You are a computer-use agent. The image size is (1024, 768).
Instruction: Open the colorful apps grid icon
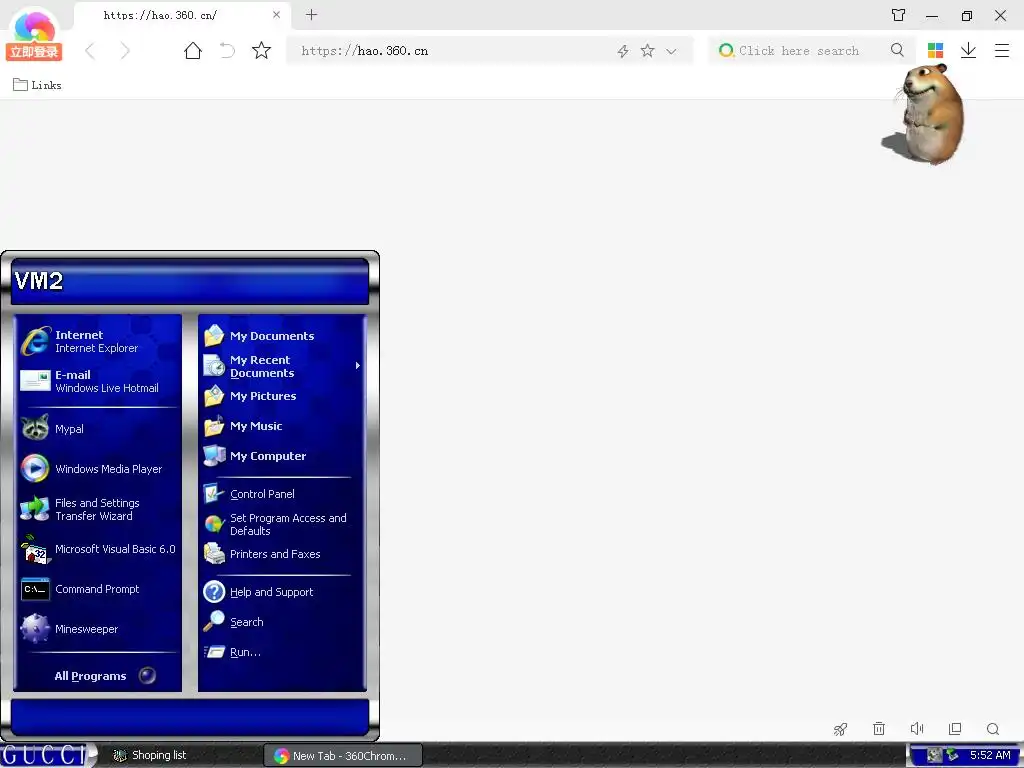(x=935, y=50)
